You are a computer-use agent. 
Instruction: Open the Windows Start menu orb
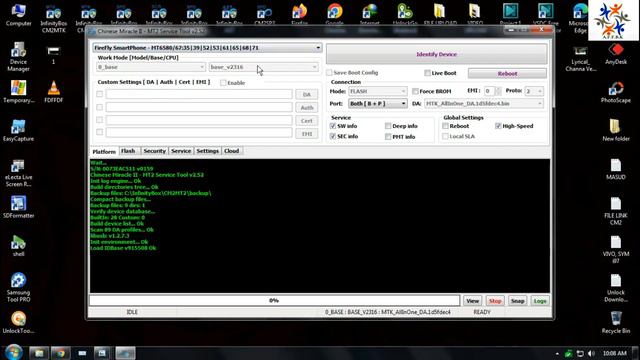pyautogui.click(x=14, y=352)
